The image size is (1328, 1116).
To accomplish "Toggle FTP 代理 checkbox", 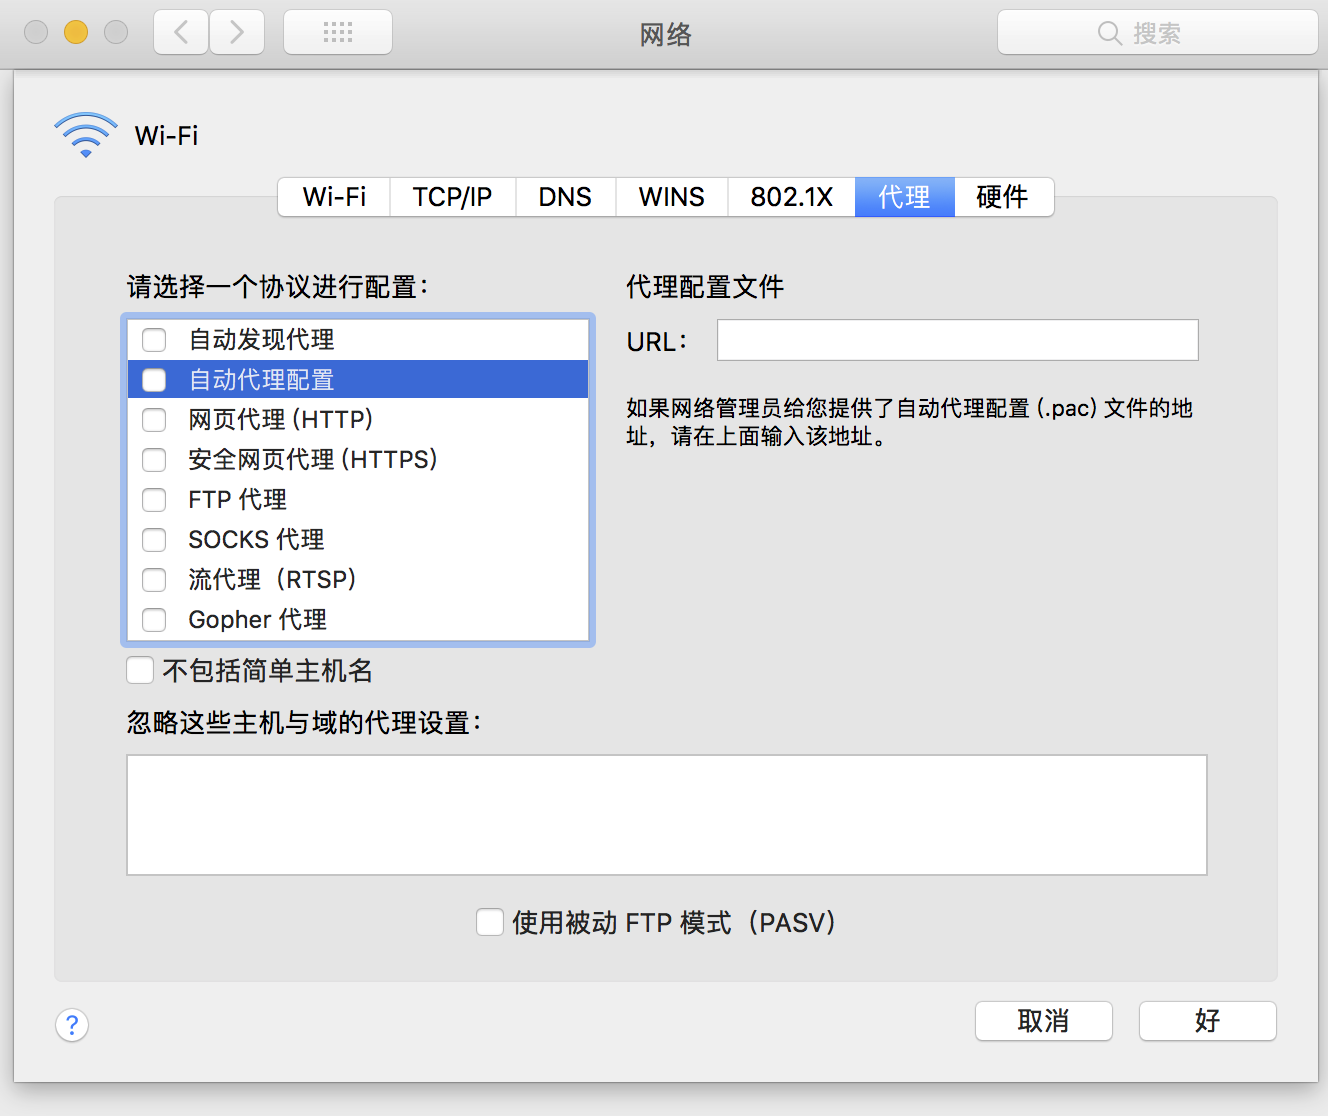I will tap(154, 500).
